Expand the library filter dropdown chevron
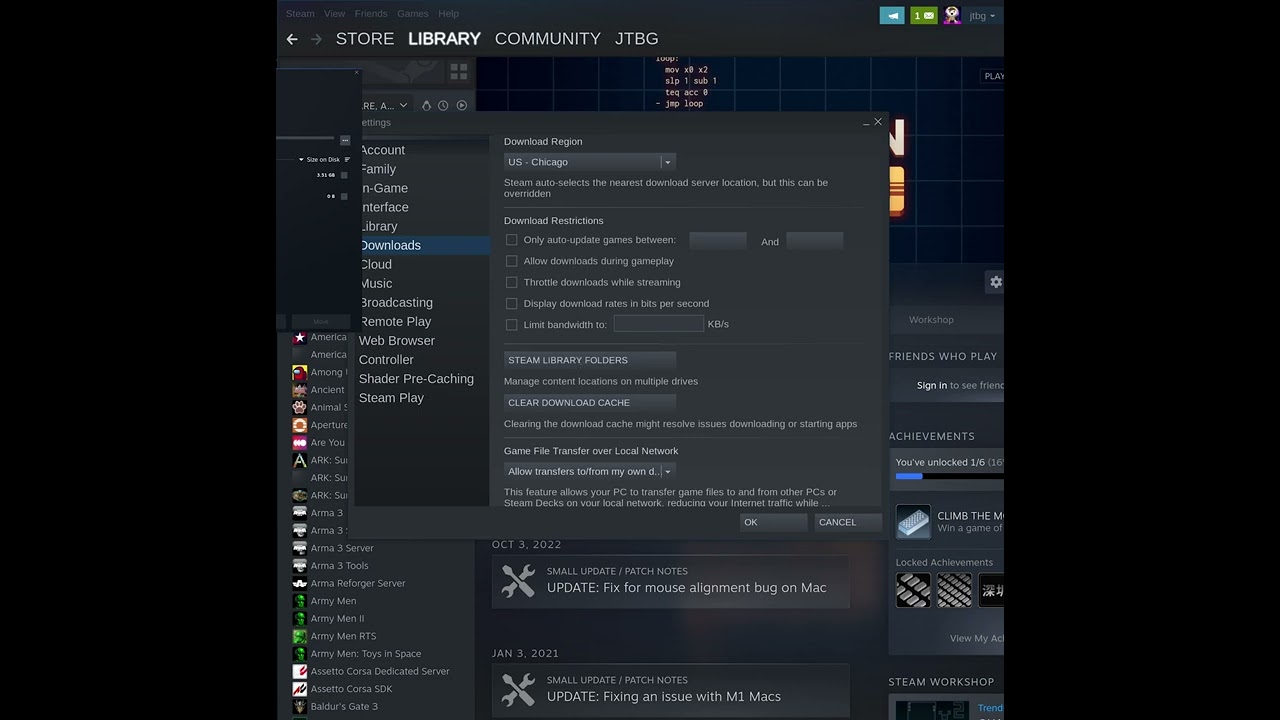The image size is (1280, 720). click(403, 105)
